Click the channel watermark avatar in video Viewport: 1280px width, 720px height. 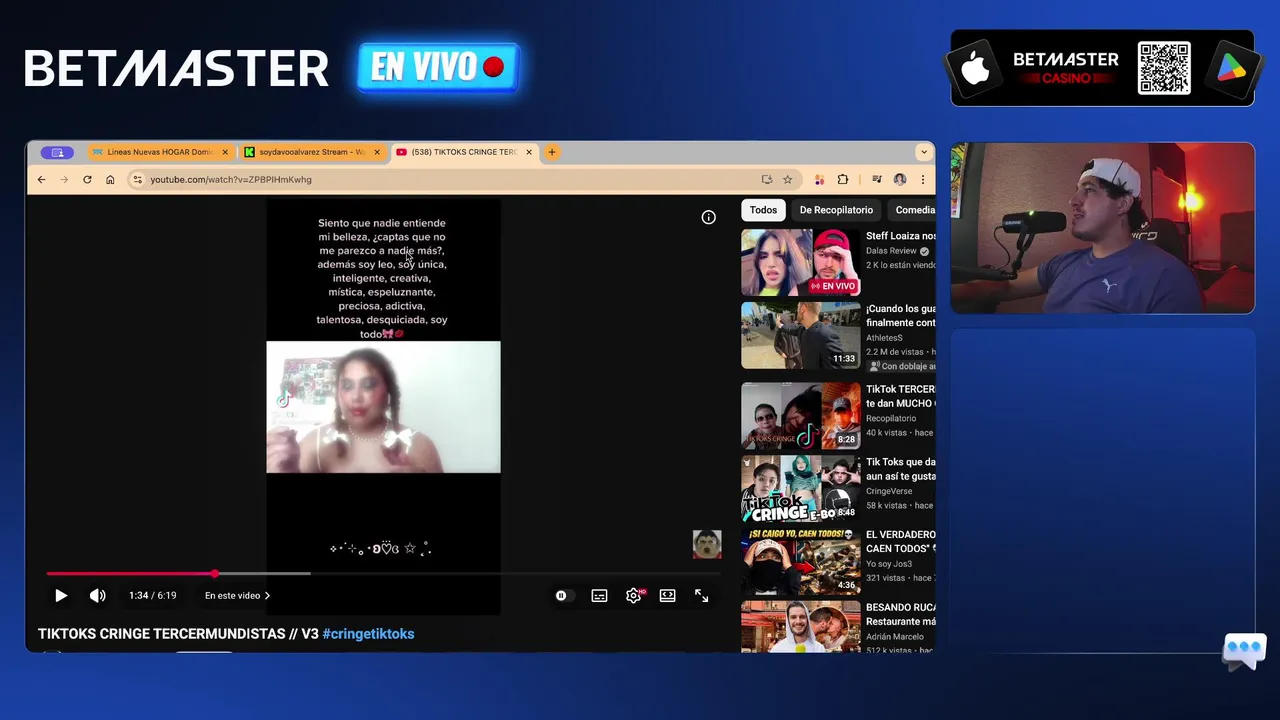coord(707,544)
